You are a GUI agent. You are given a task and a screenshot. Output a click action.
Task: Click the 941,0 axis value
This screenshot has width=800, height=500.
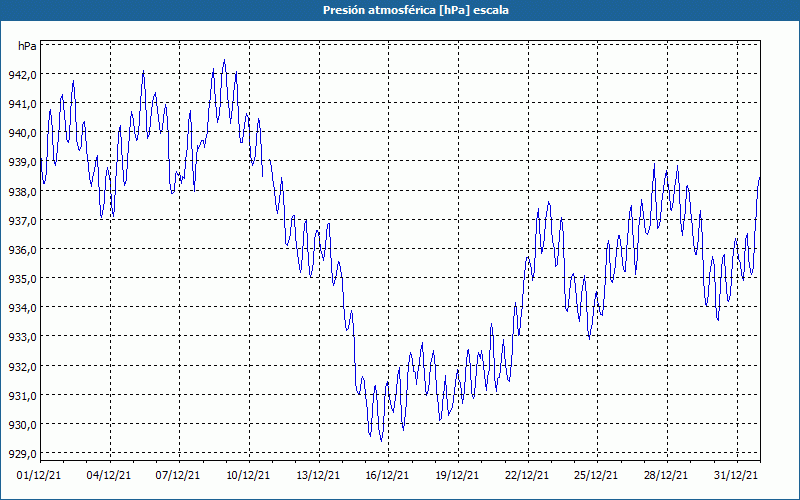pyautogui.click(x=22, y=104)
